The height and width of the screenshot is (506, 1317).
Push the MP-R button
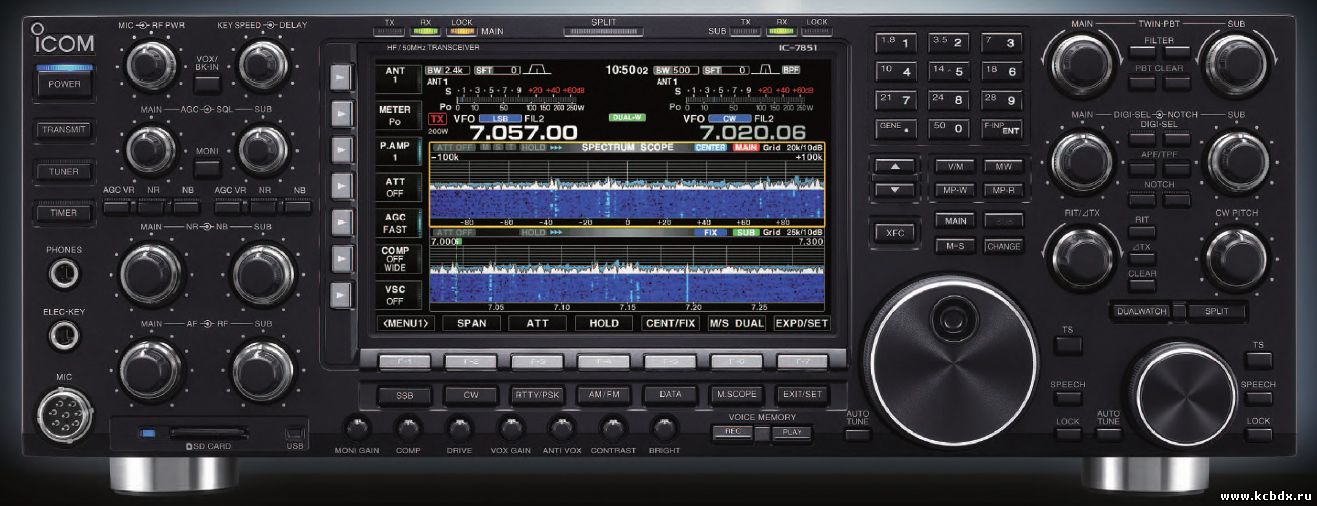[x=1003, y=190]
